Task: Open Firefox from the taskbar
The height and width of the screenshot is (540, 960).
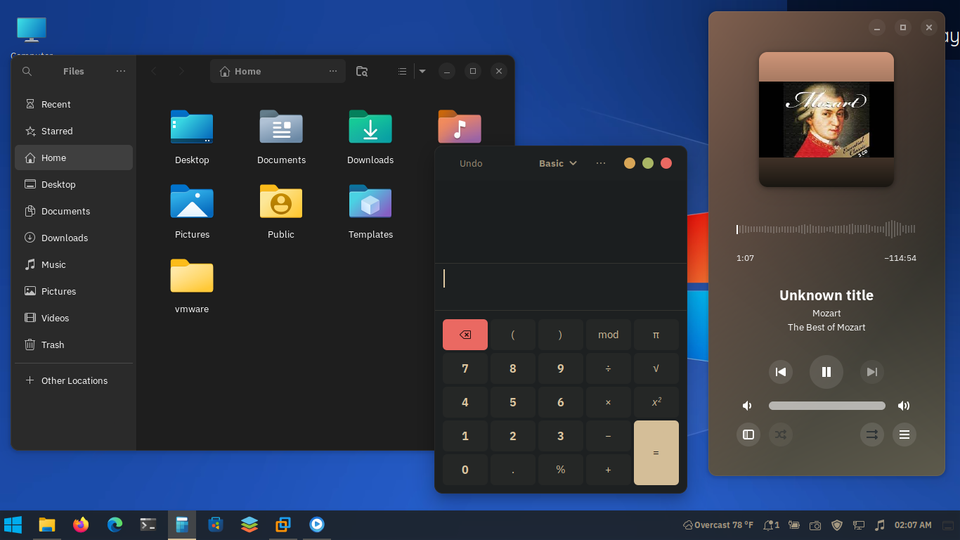Action: [81, 525]
